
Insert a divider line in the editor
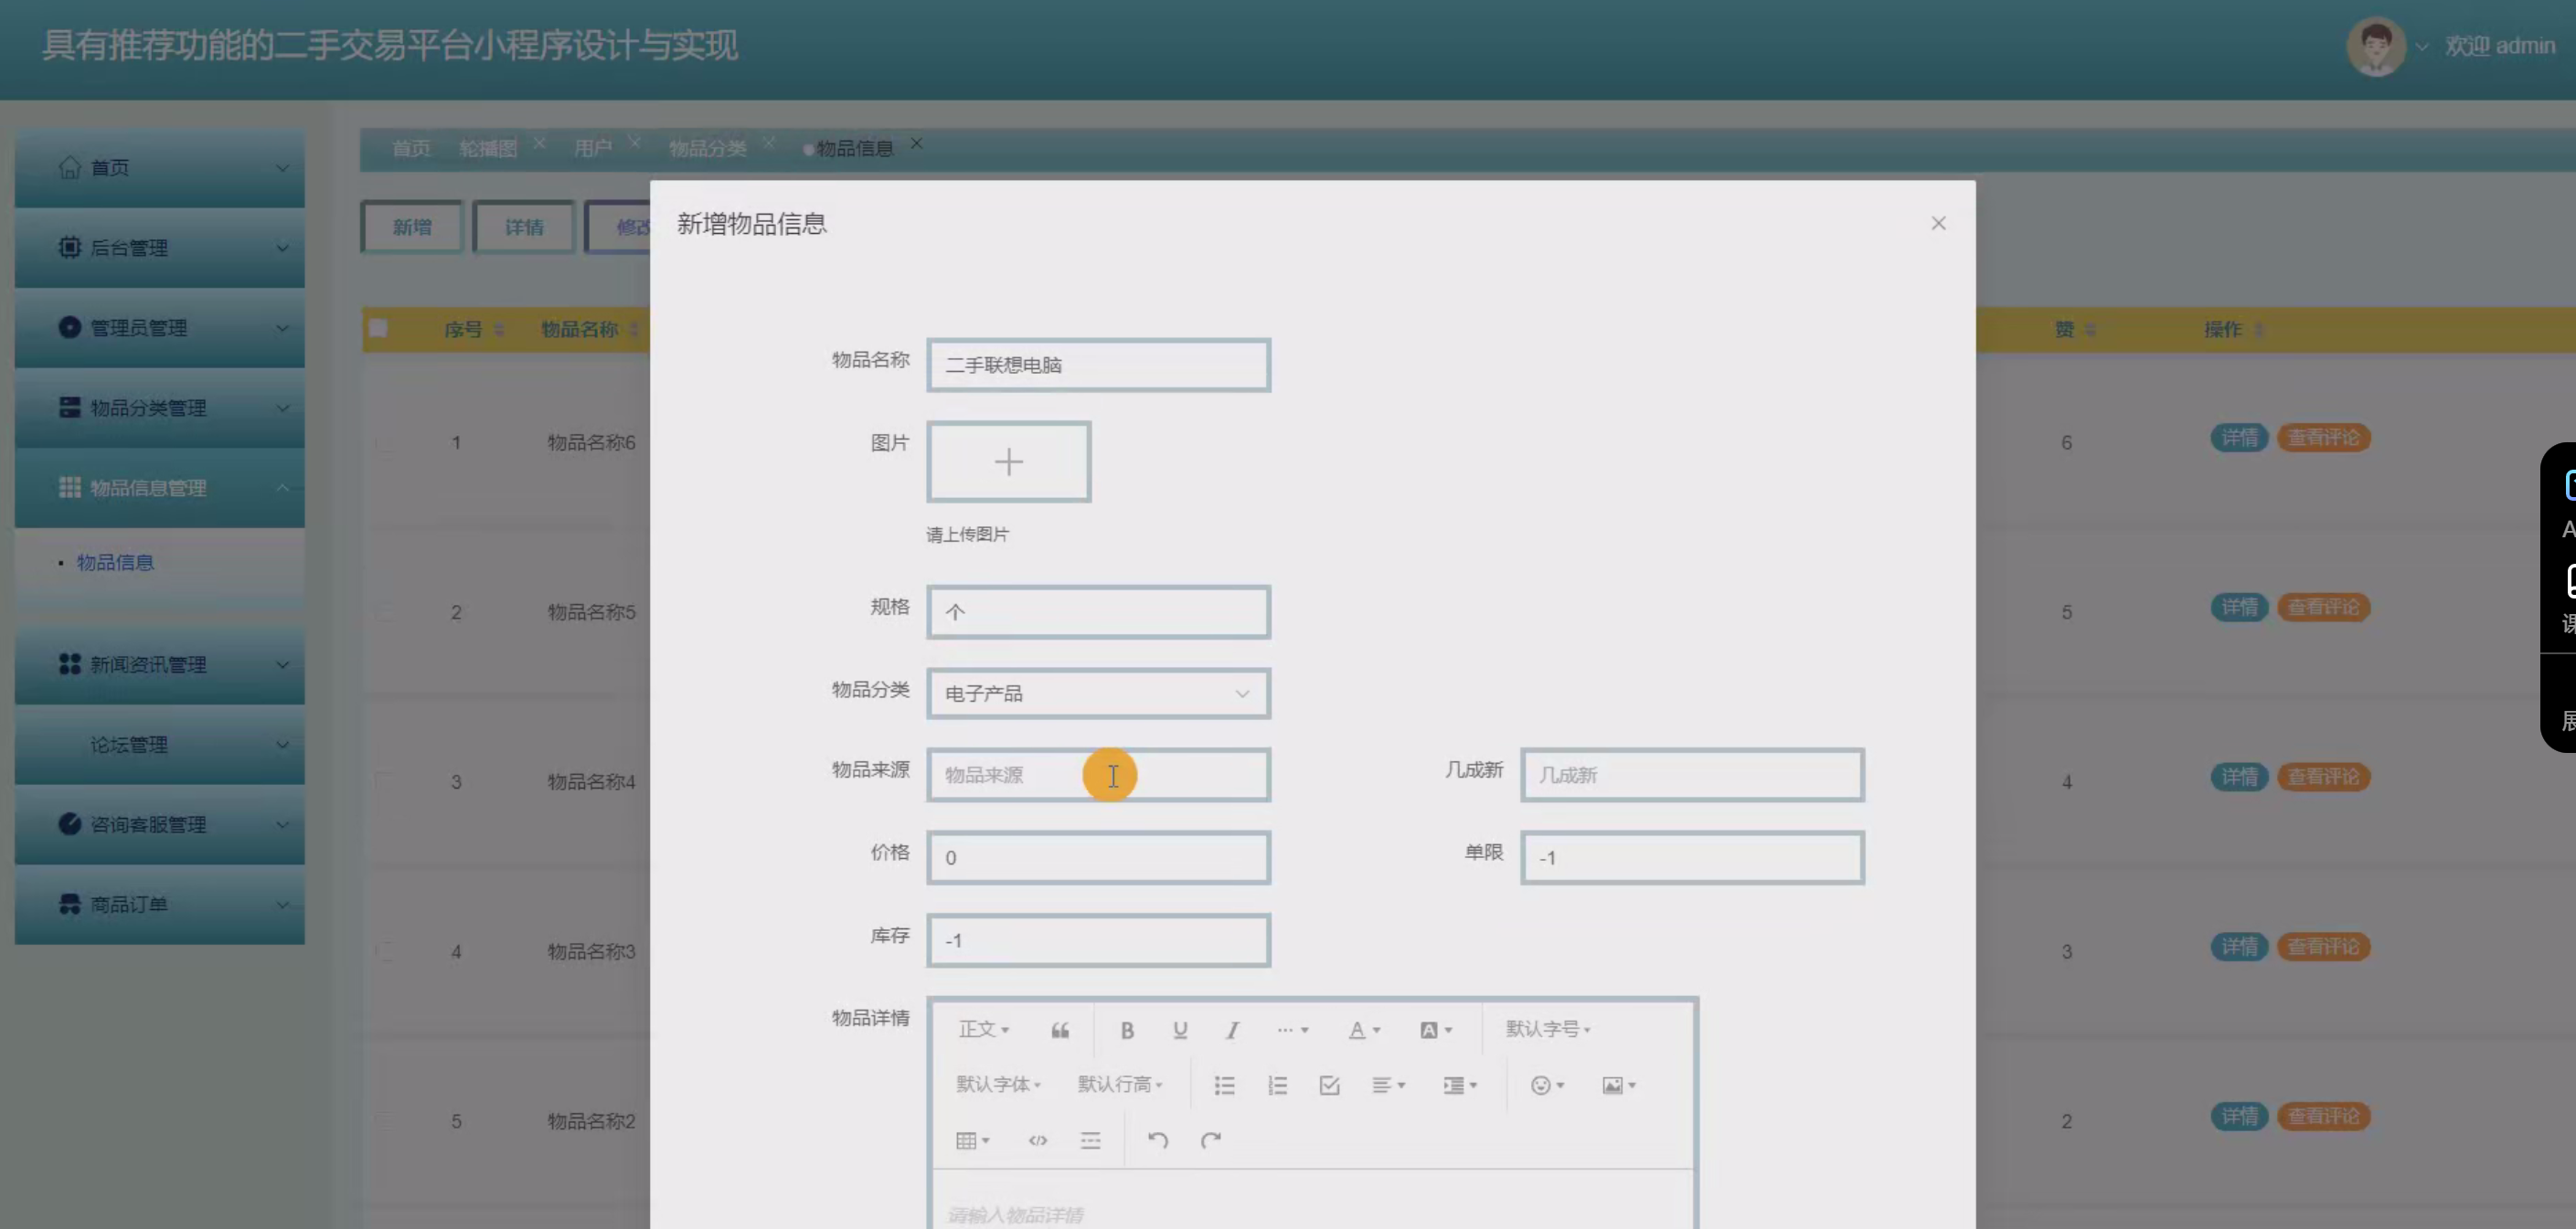1090,1140
